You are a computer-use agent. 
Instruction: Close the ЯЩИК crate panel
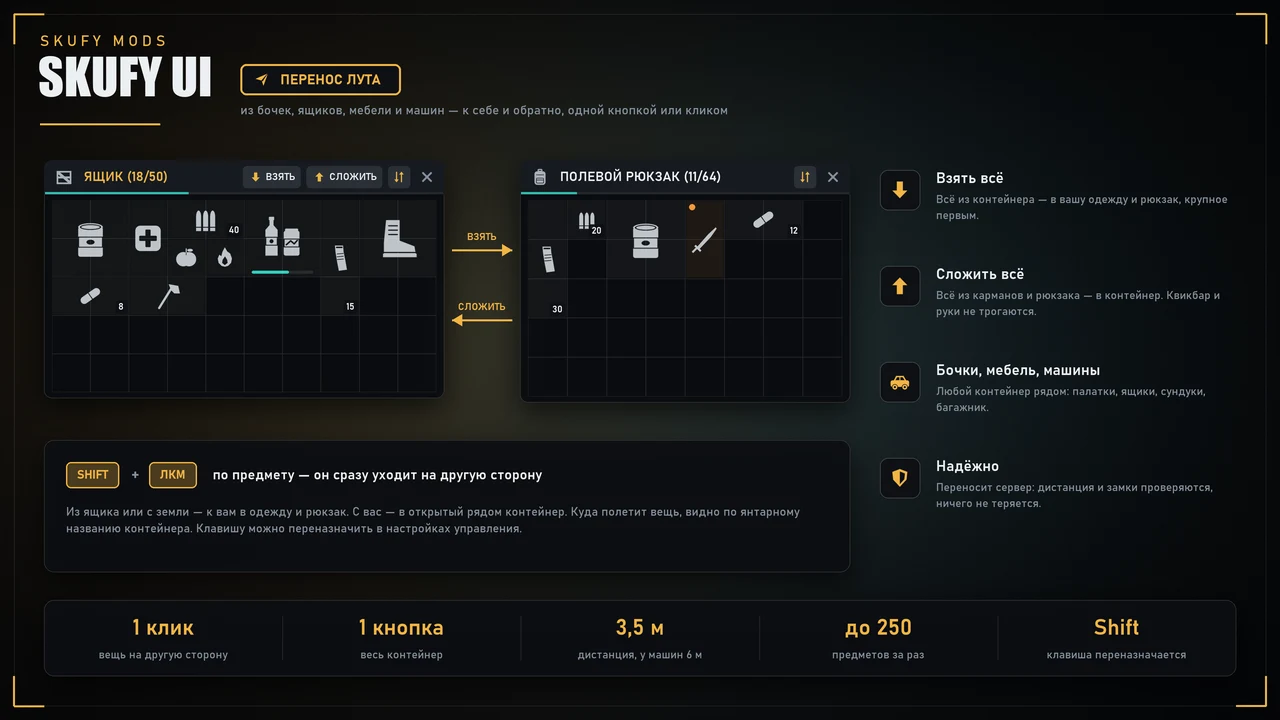click(427, 177)
